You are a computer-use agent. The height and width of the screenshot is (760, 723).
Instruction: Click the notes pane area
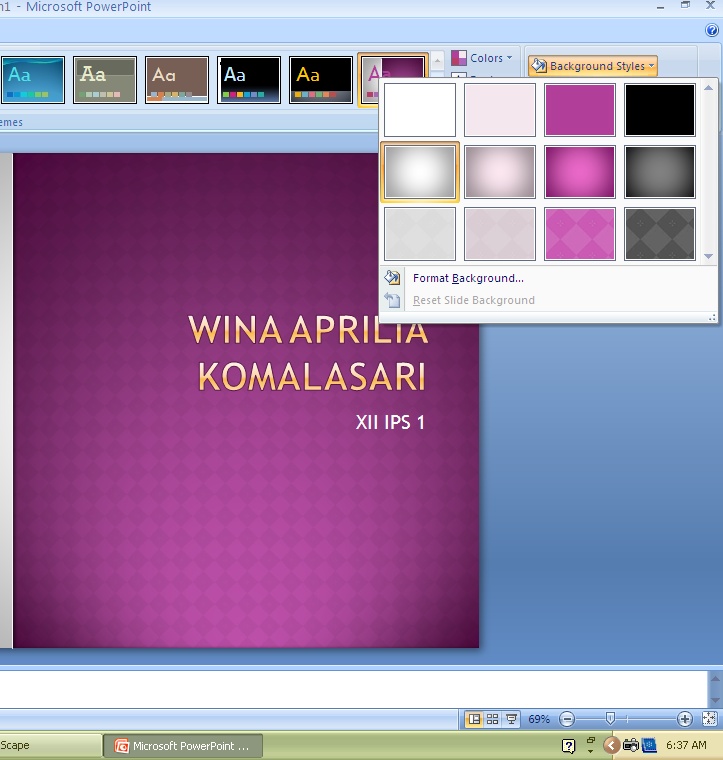(x=353, y=688)
